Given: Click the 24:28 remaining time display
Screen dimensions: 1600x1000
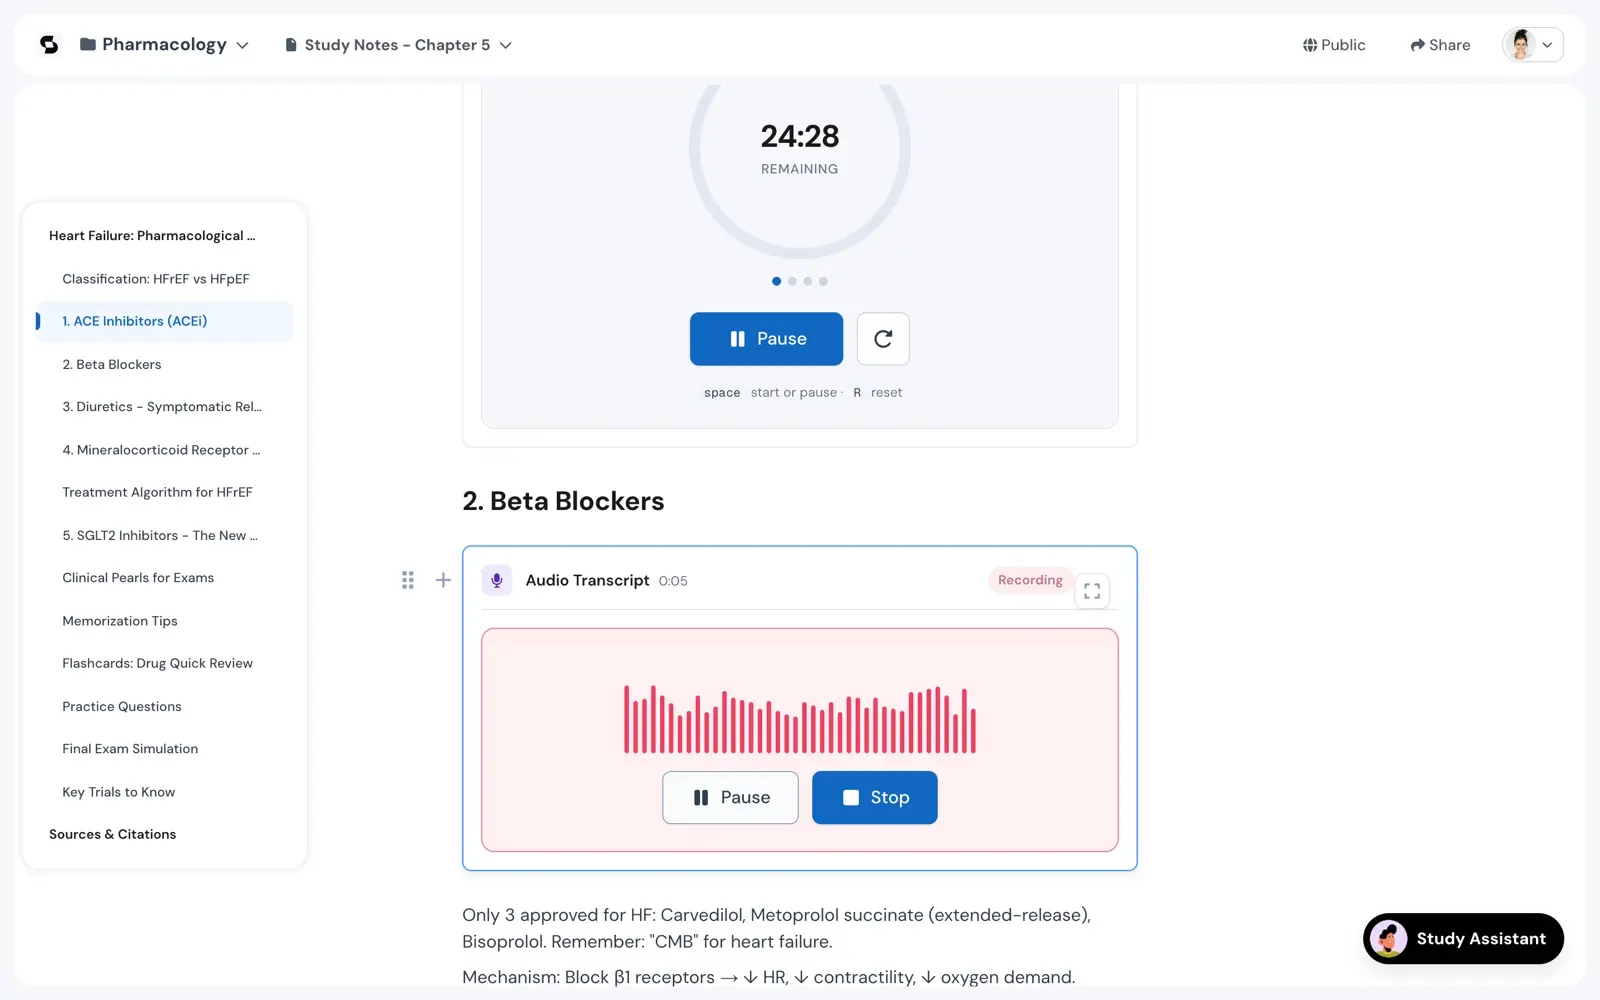Looking at the screenshot, I should 800,136.
